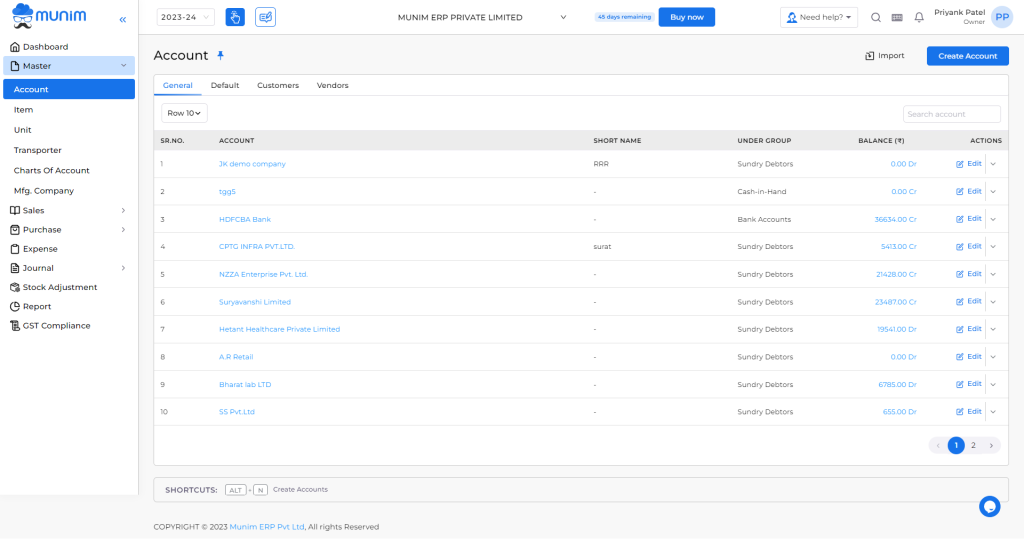Click the notes edit icon beside the year selector
The width and height of the screenshot is (1024, 539).
click(x=265, y=17)
